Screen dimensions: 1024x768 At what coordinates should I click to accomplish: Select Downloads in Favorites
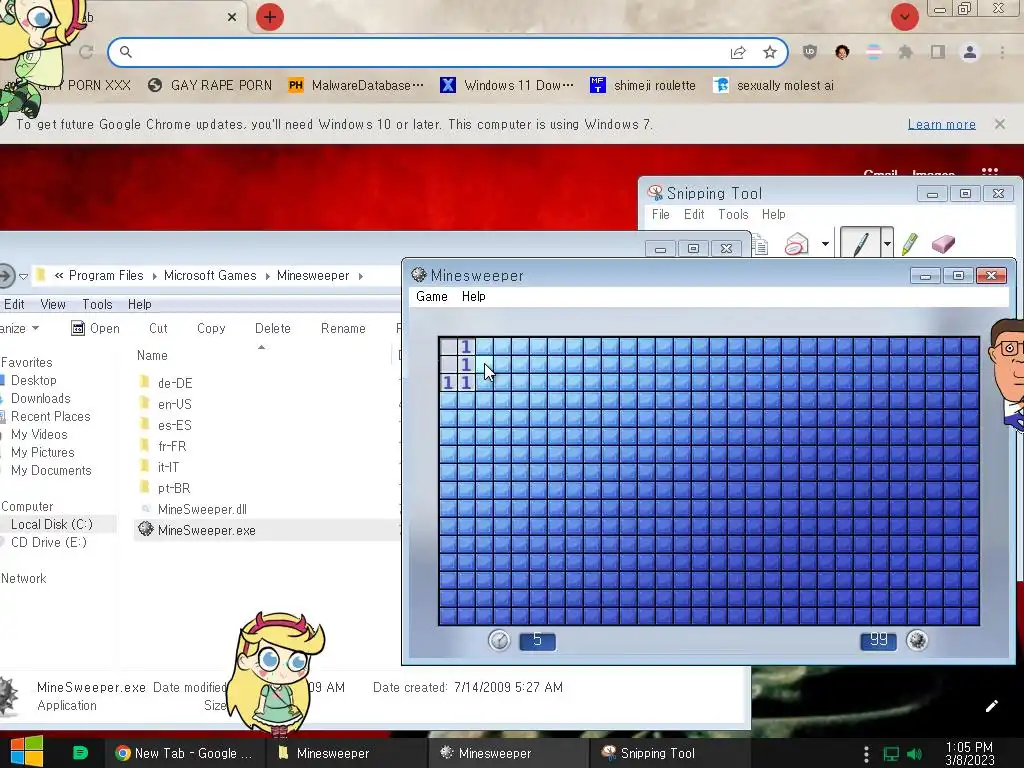(40, 398)
